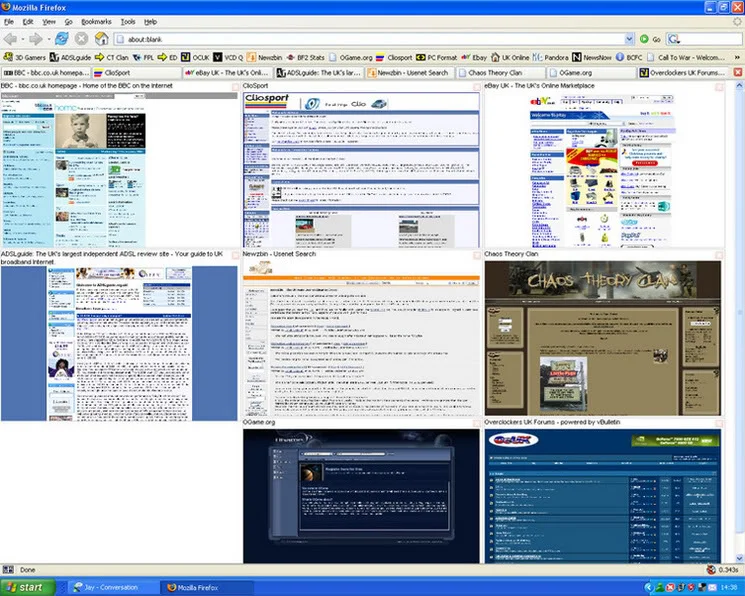The width and height of the screenshot is (745, 596).
Task: Open the UK Online bookmark
Action: tap(510, 57)
